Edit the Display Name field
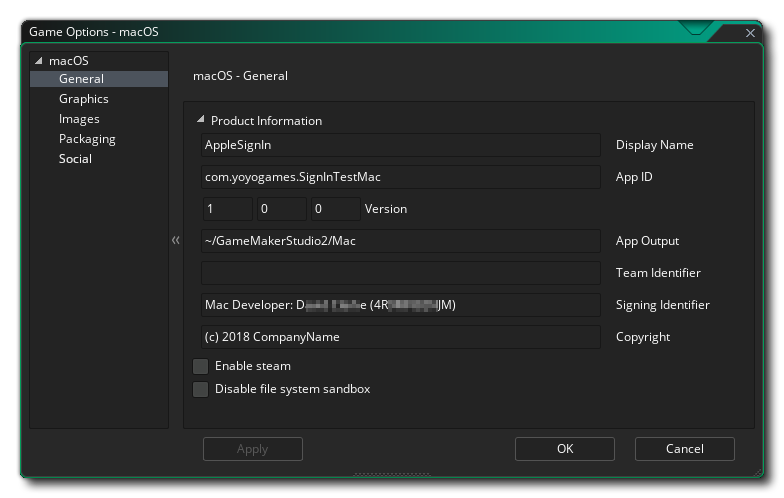 400,145
